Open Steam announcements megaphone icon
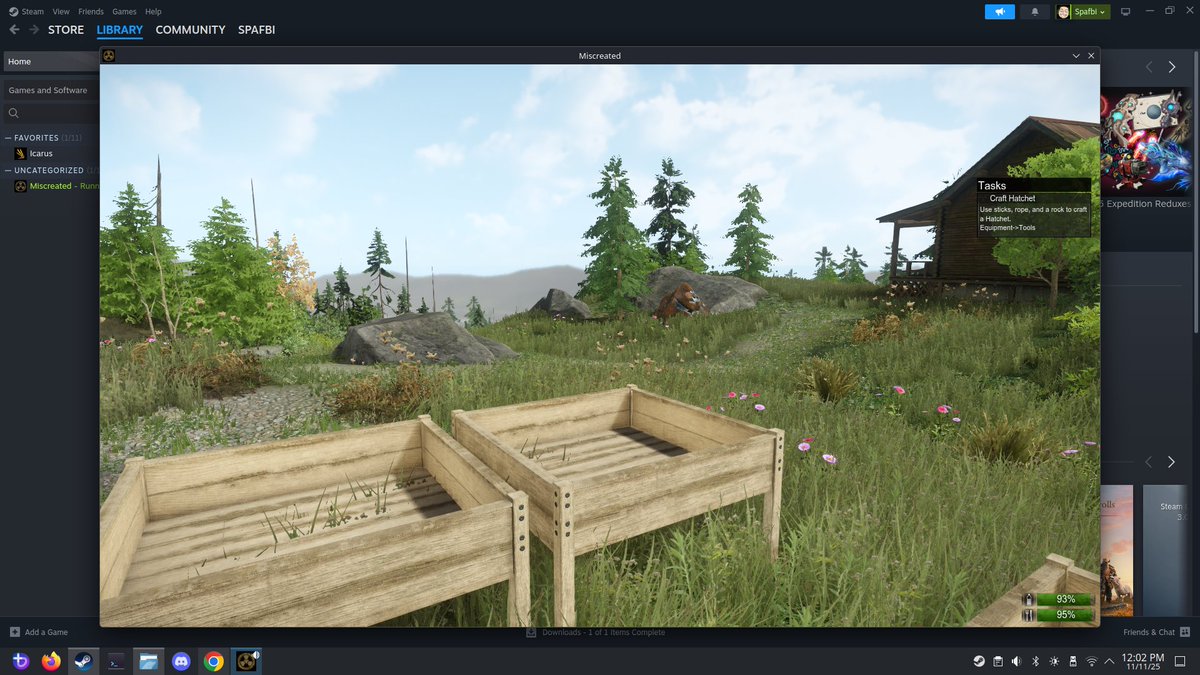Image resolution: width=1200 pixels, height=675 pixels. [x=1000, y=11]
